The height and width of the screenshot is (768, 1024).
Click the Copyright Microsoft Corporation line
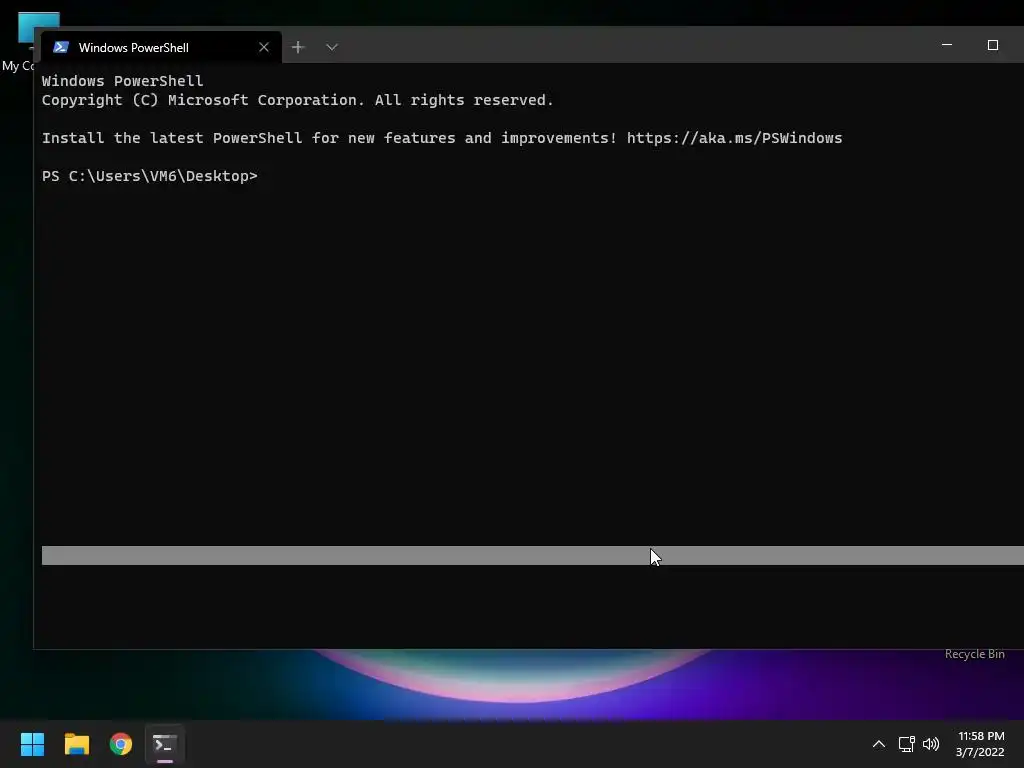point(297,100)
